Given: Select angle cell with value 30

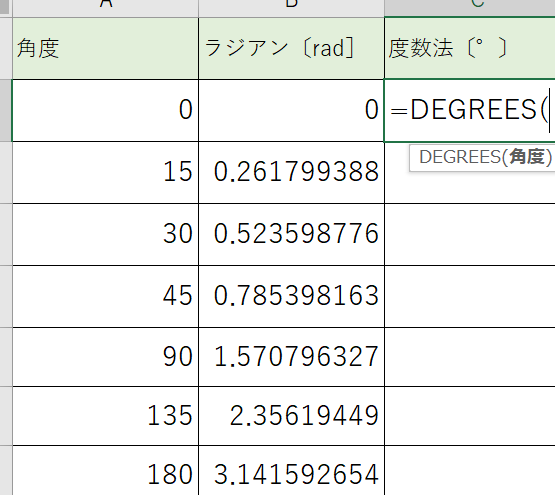Looking at the screenshot, I should pyautogui.click(x=105, y=234).
